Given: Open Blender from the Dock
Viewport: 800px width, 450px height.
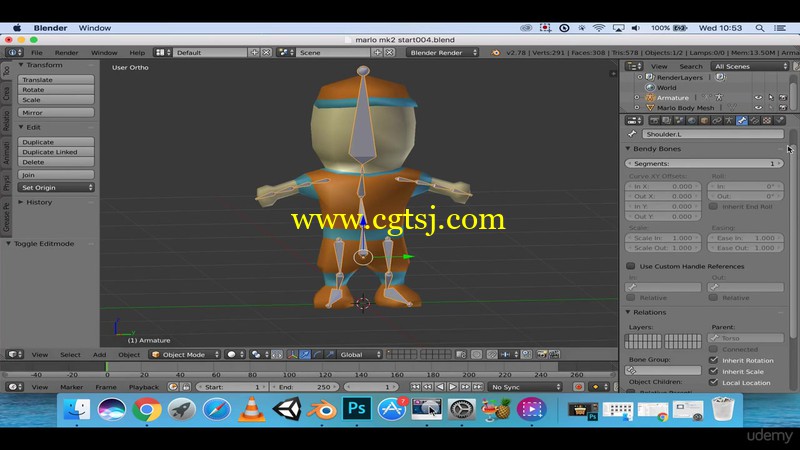Looking at the screenshot, I should click(x=321, y=409).
